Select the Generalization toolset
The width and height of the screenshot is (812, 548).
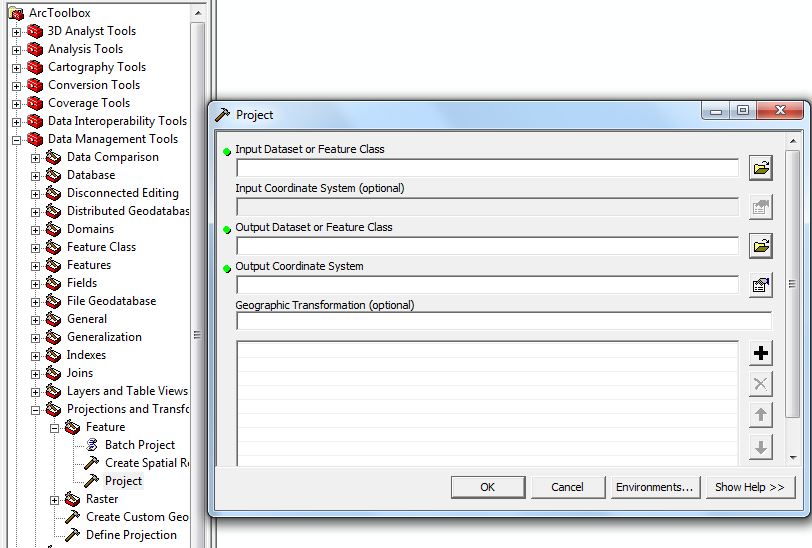coord(104,337)
